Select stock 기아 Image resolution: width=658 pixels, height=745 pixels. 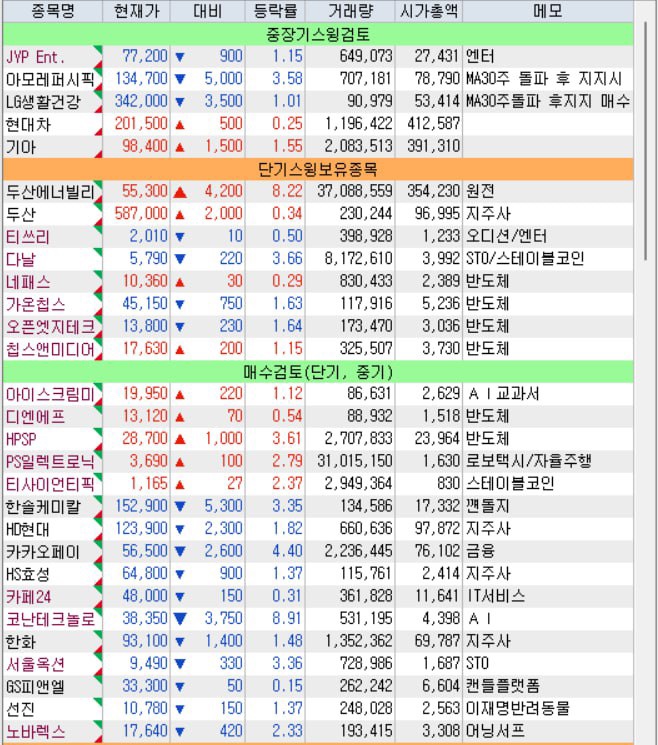point(52,147)
